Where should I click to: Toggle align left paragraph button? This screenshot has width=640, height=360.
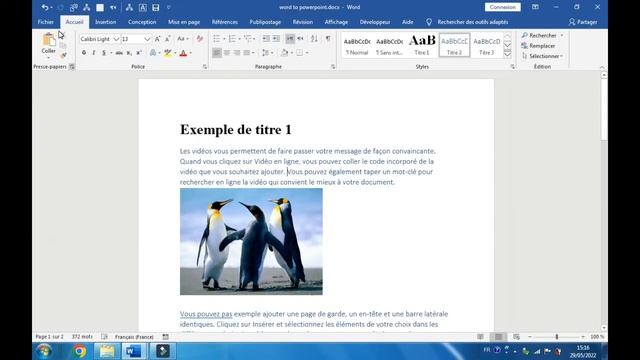pyautogui.click(x=217, y=53)
